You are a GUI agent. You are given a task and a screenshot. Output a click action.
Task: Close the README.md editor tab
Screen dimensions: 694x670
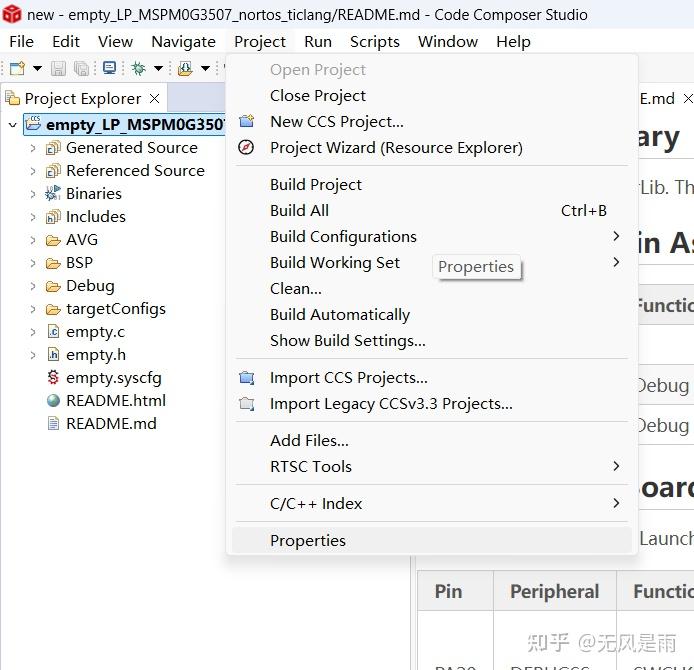(x=688, y=98)
